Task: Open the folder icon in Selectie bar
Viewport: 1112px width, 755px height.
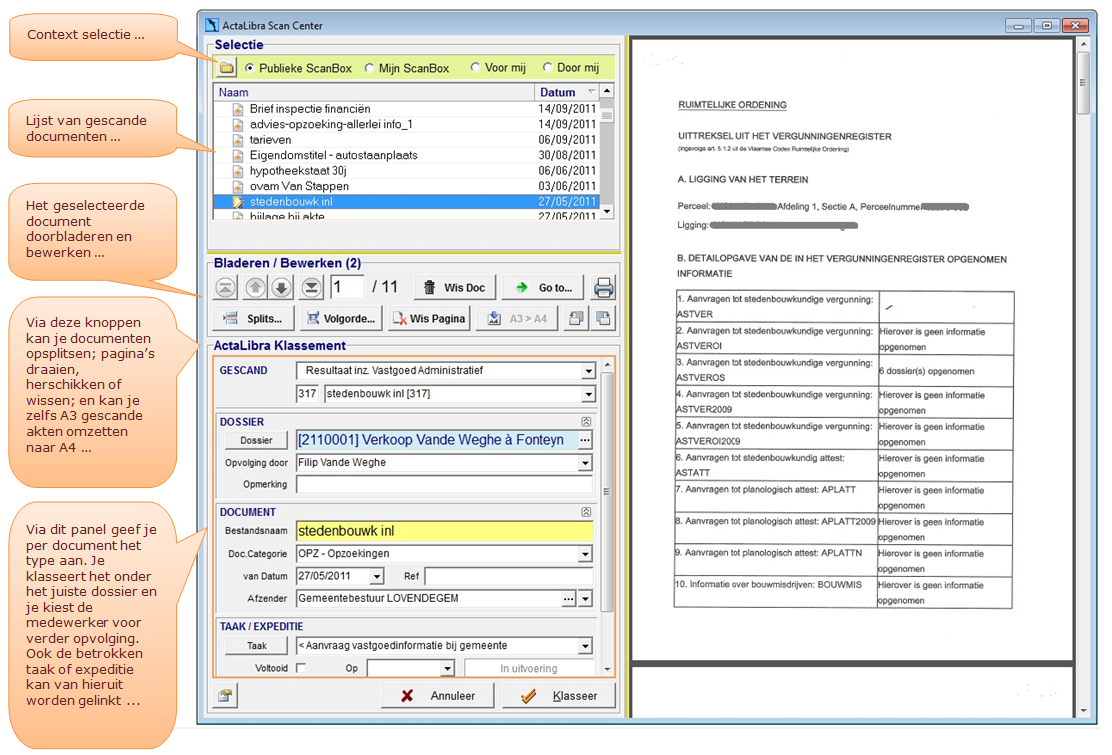Action: [226, 68]
